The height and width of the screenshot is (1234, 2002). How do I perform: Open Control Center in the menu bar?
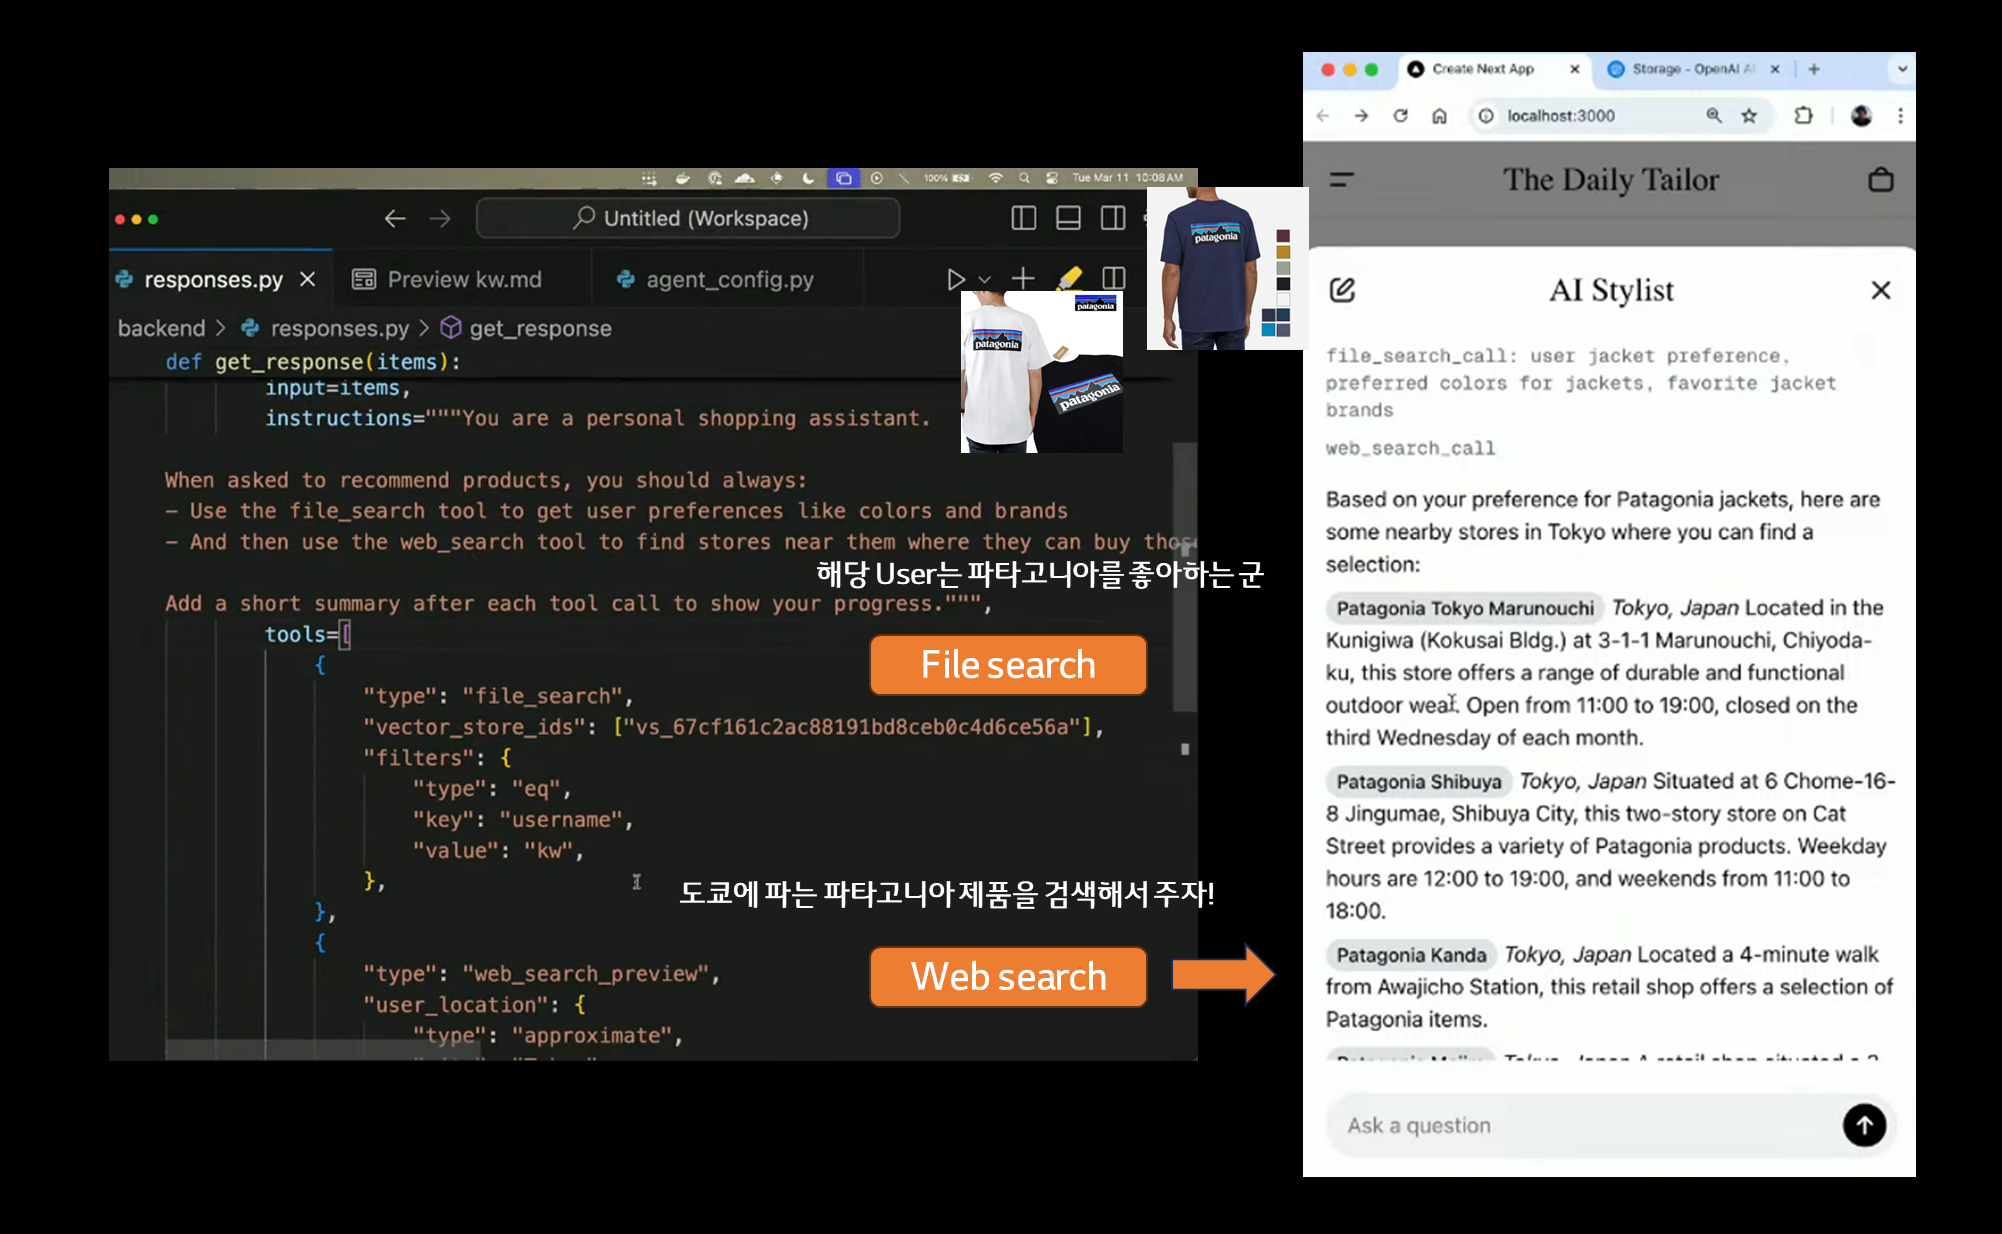(1052, 178)
